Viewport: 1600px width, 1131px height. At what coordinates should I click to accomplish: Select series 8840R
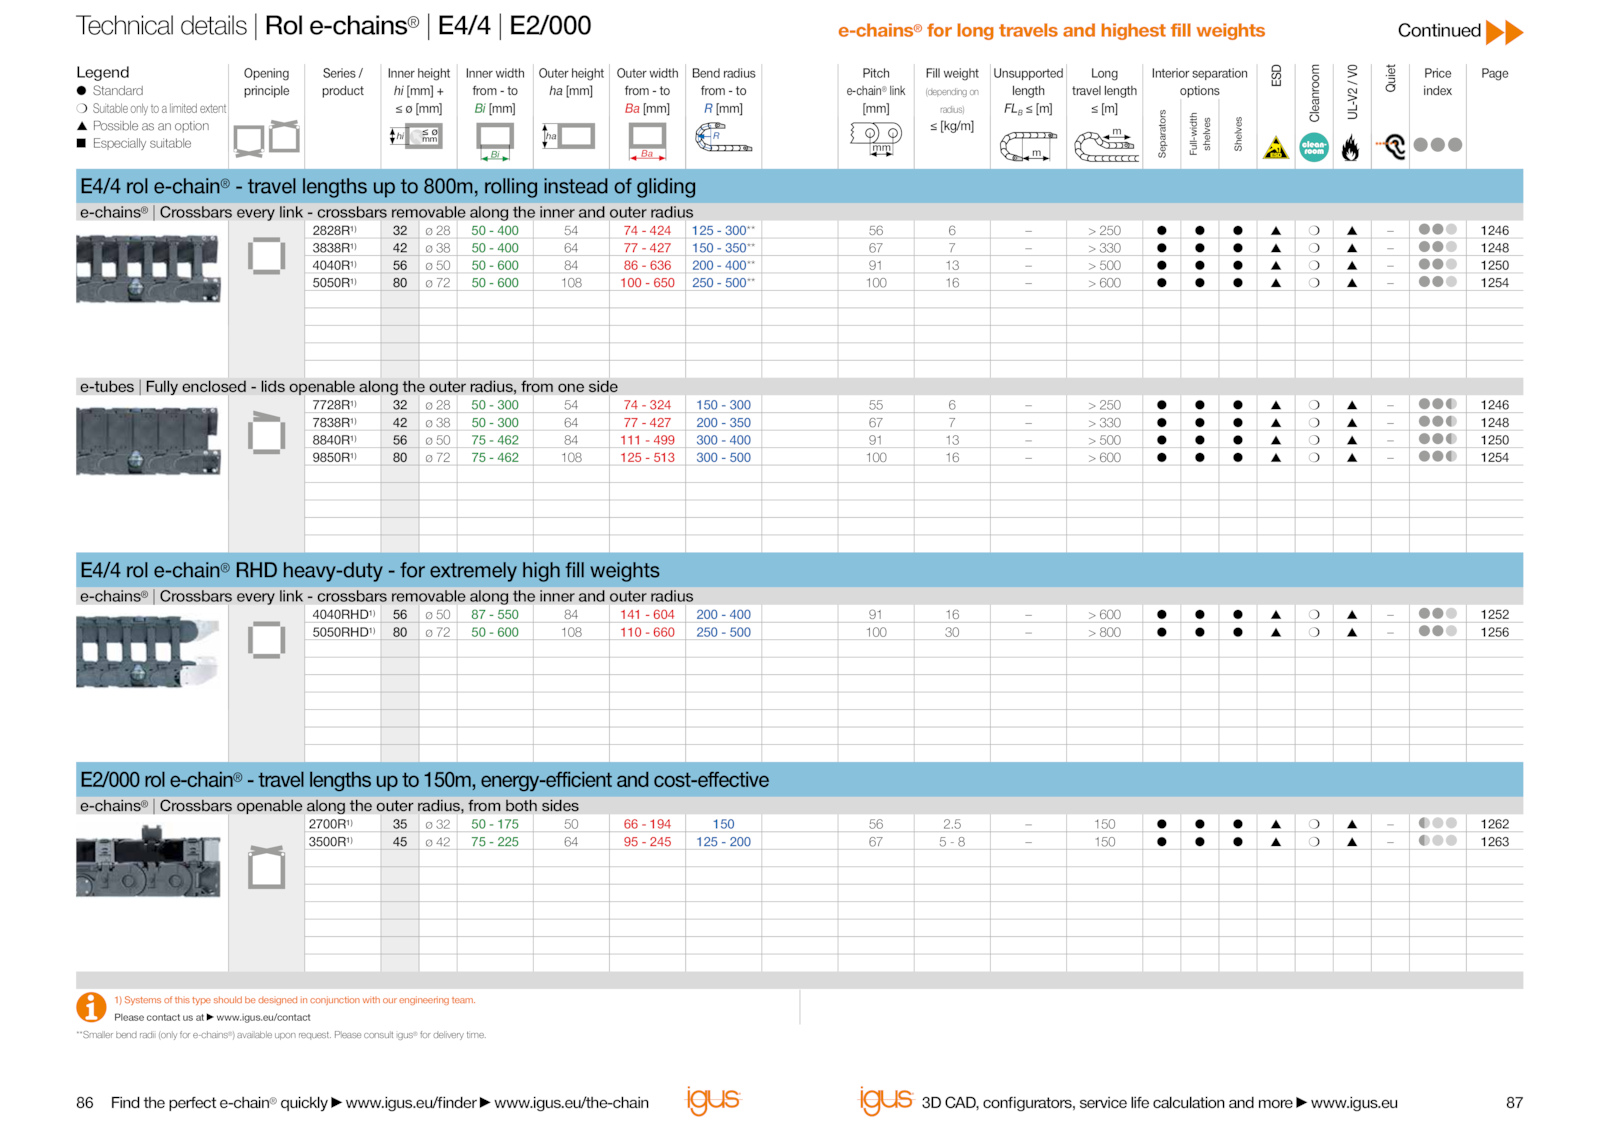[x=334, y=440]
